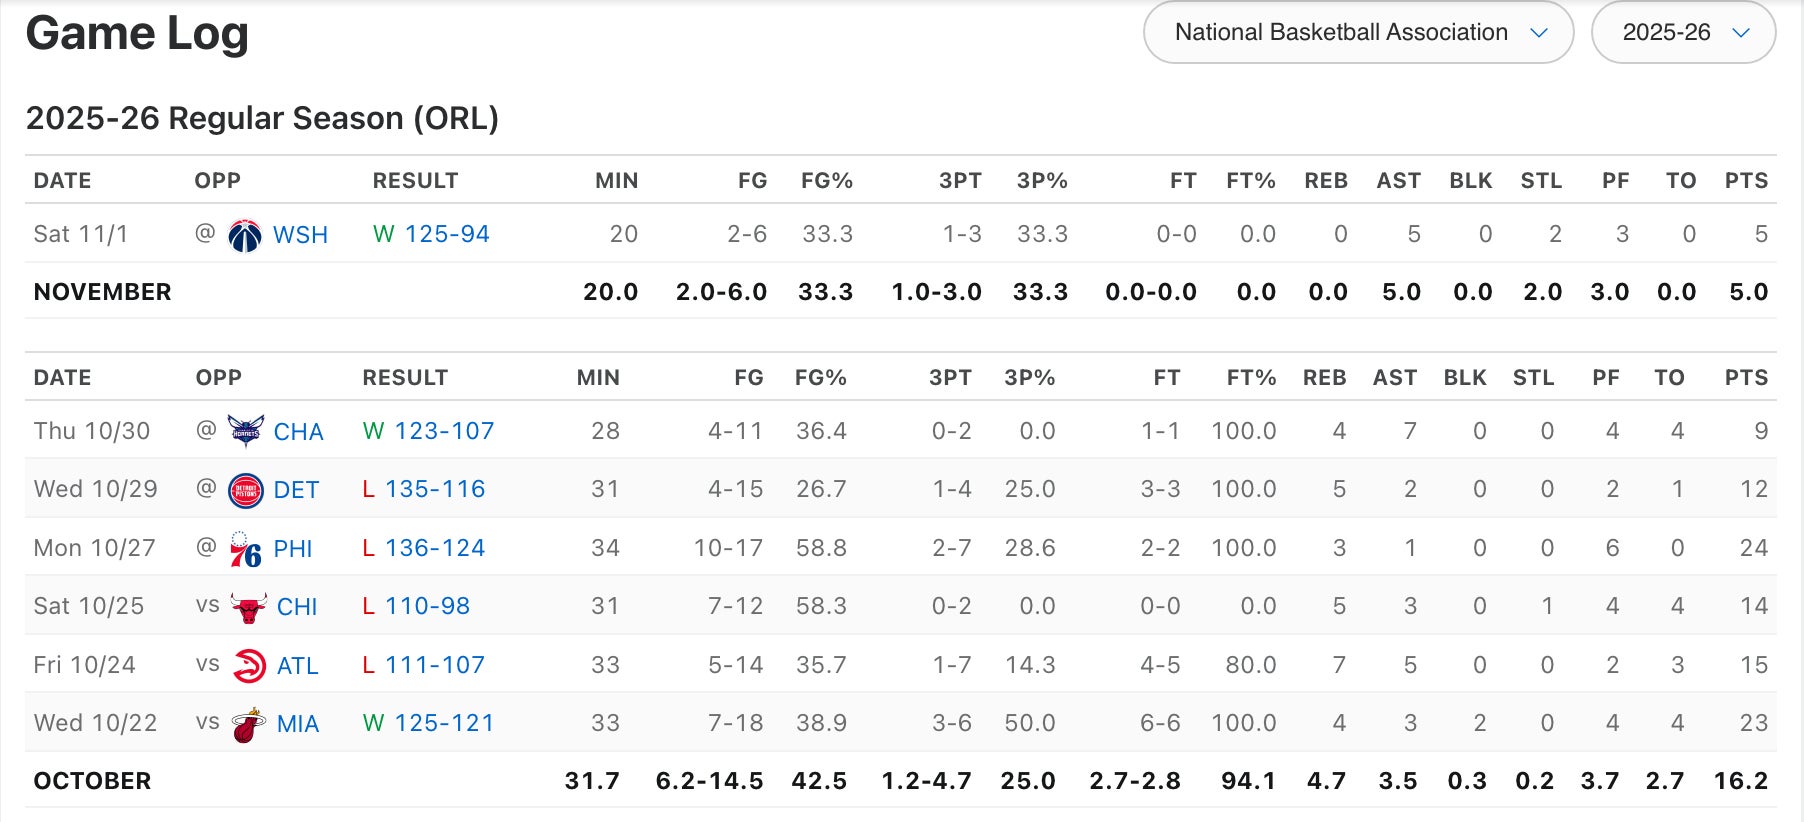
Task: View the 135-116 loss box score
Action: [x=435, y=489]
